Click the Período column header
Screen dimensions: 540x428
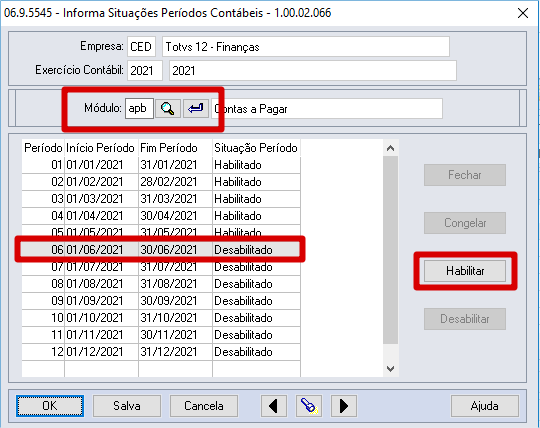pyautogui.click(x=43, y=148)
